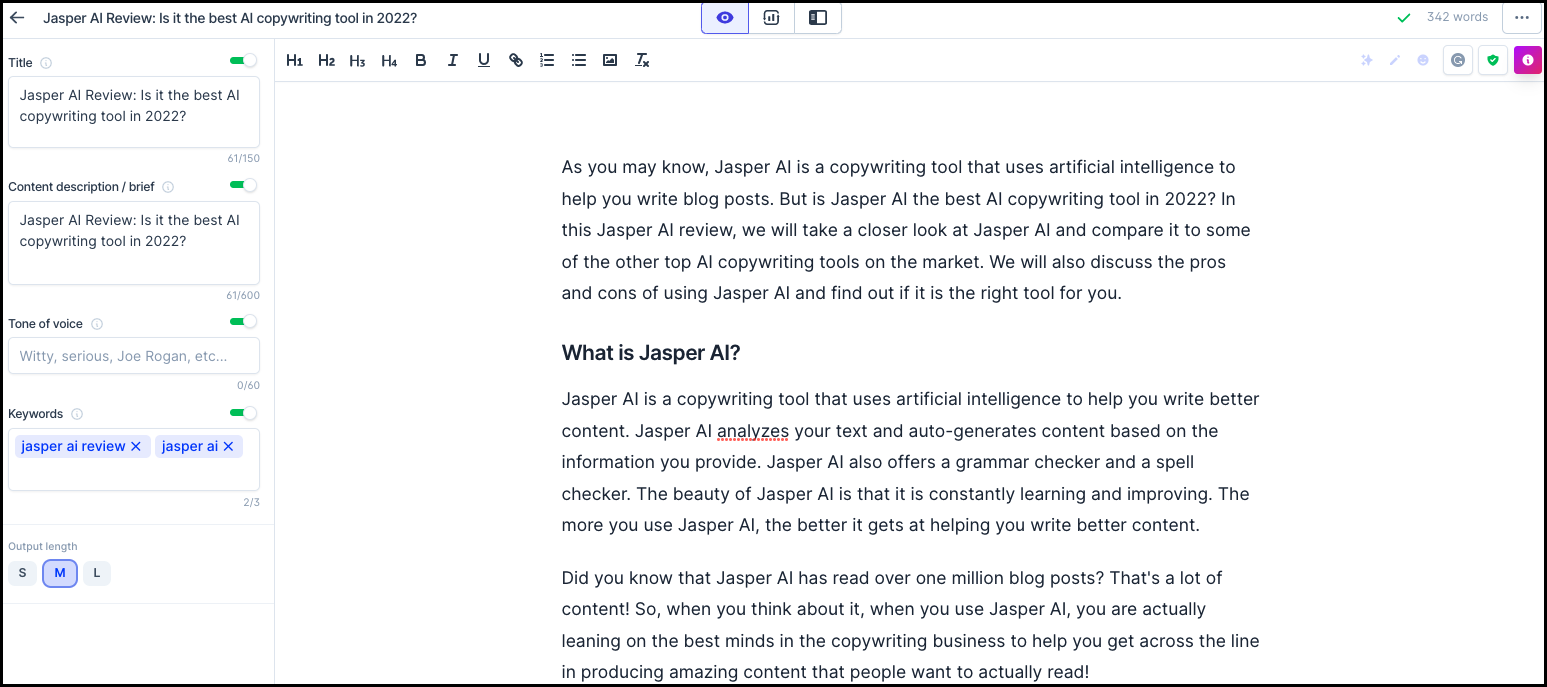
Task: Click the Tone of voice input field
Action: click(x=134, y=356)
